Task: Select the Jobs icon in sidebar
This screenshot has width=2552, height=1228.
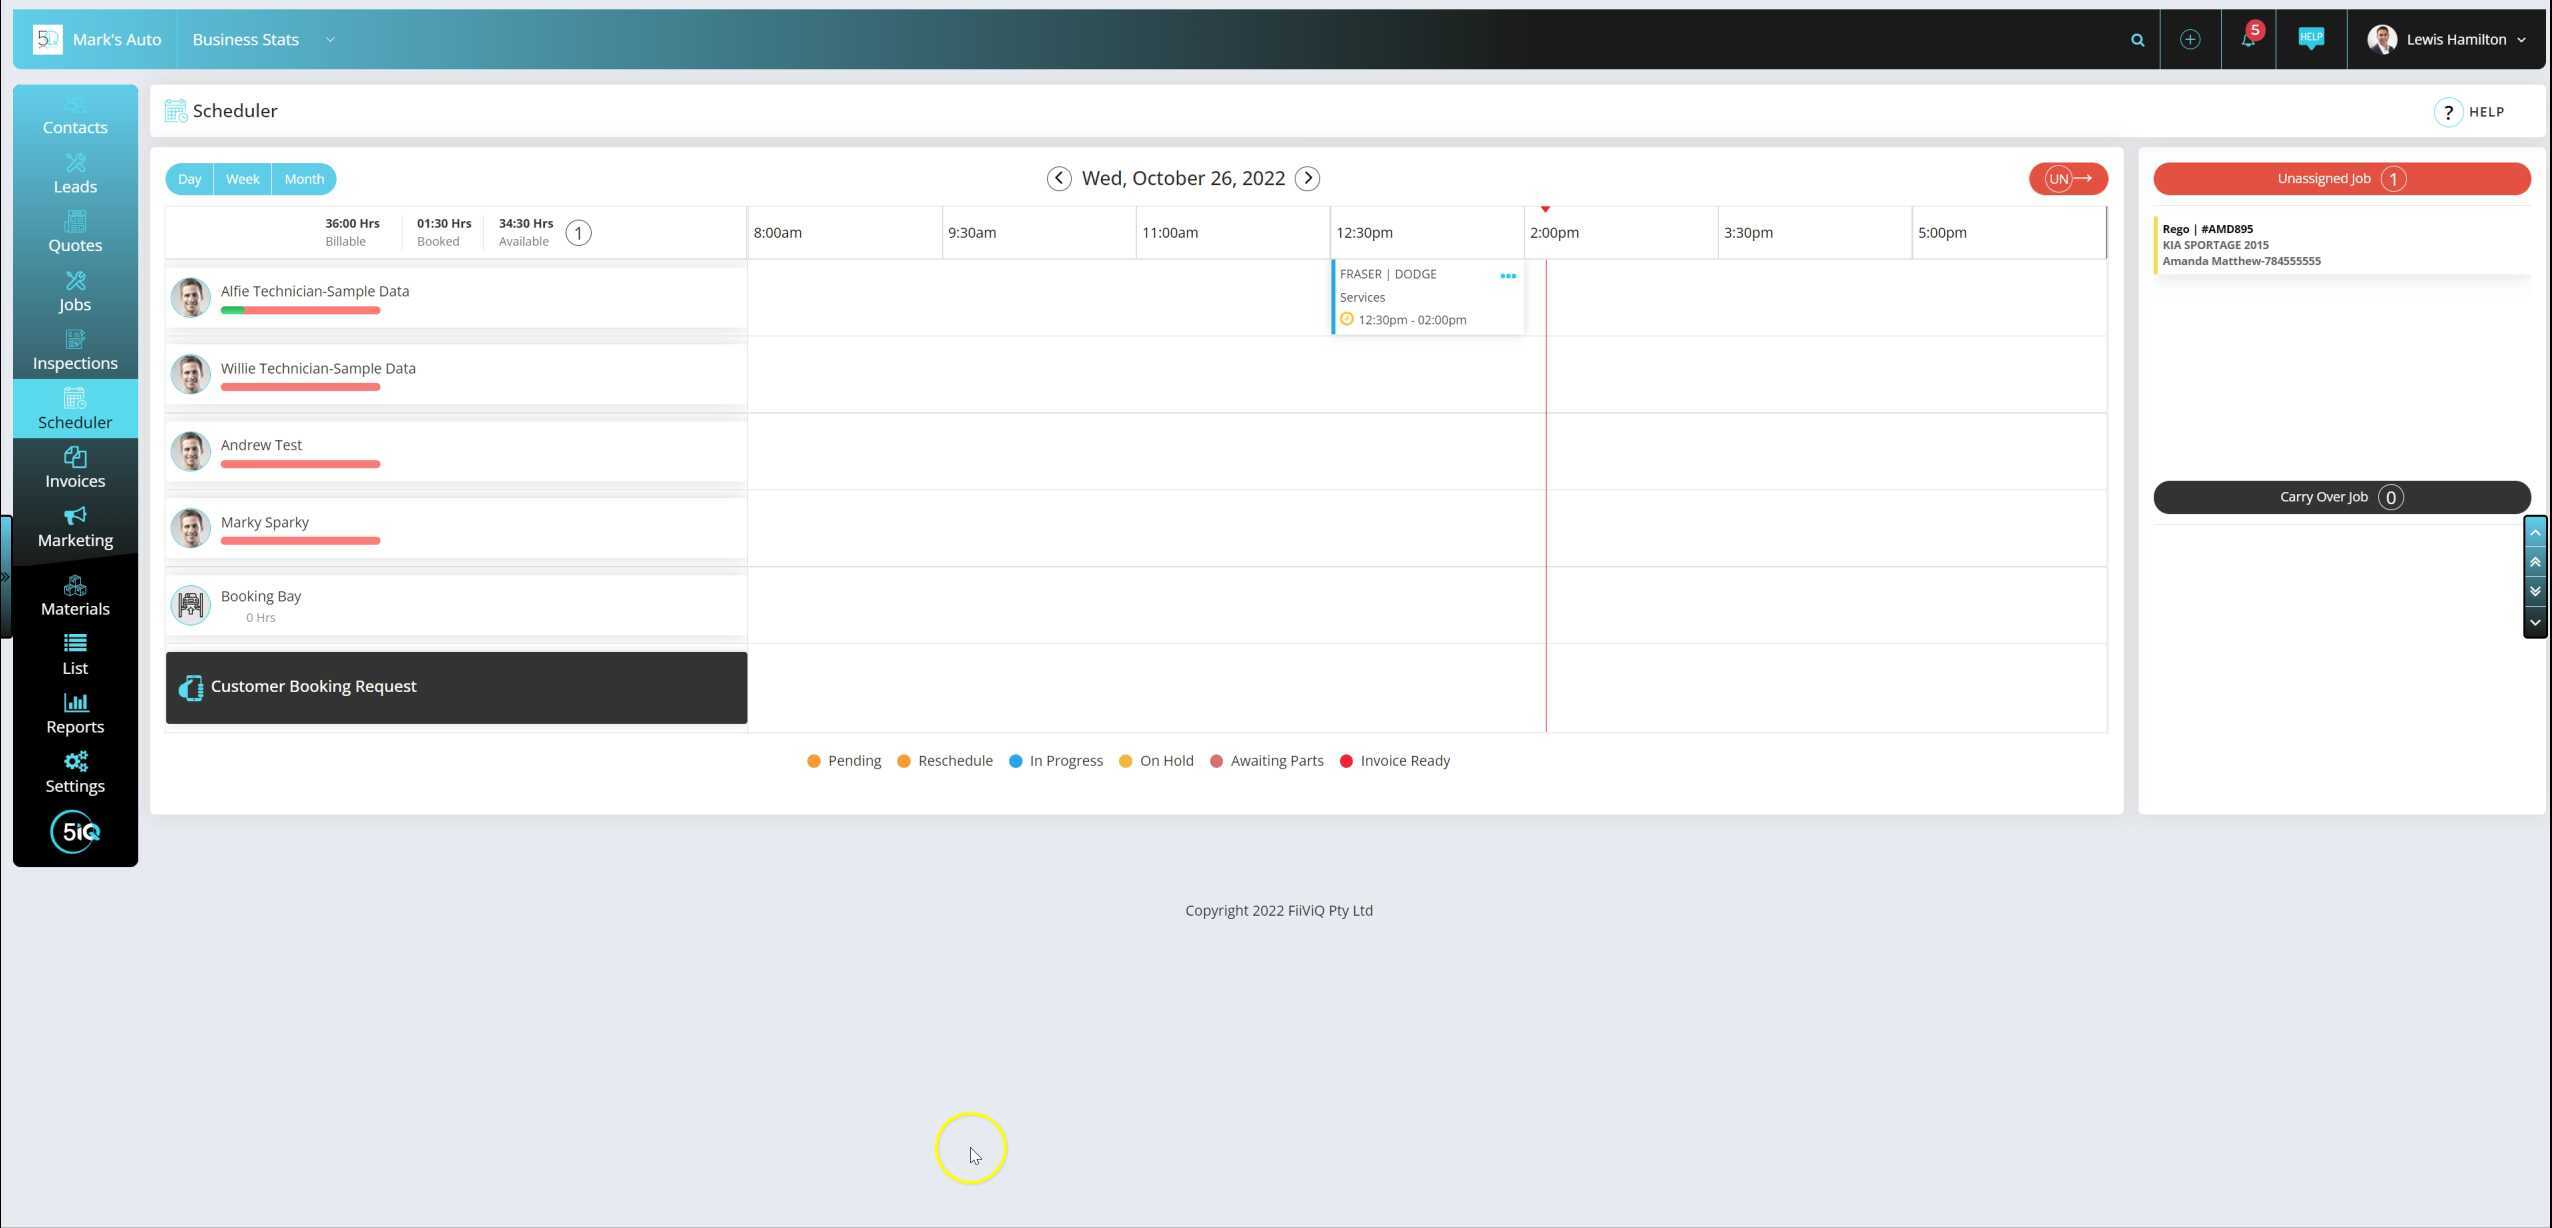Action: [x=74, y=290]
